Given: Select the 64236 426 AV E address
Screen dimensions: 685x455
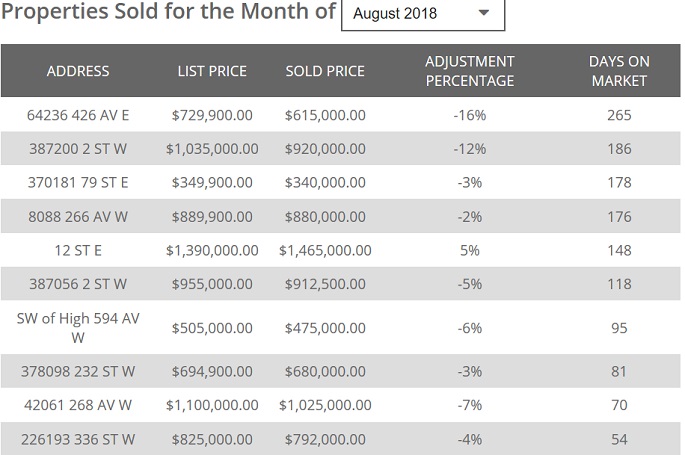Looking at the screenshot, I should 78,115.
